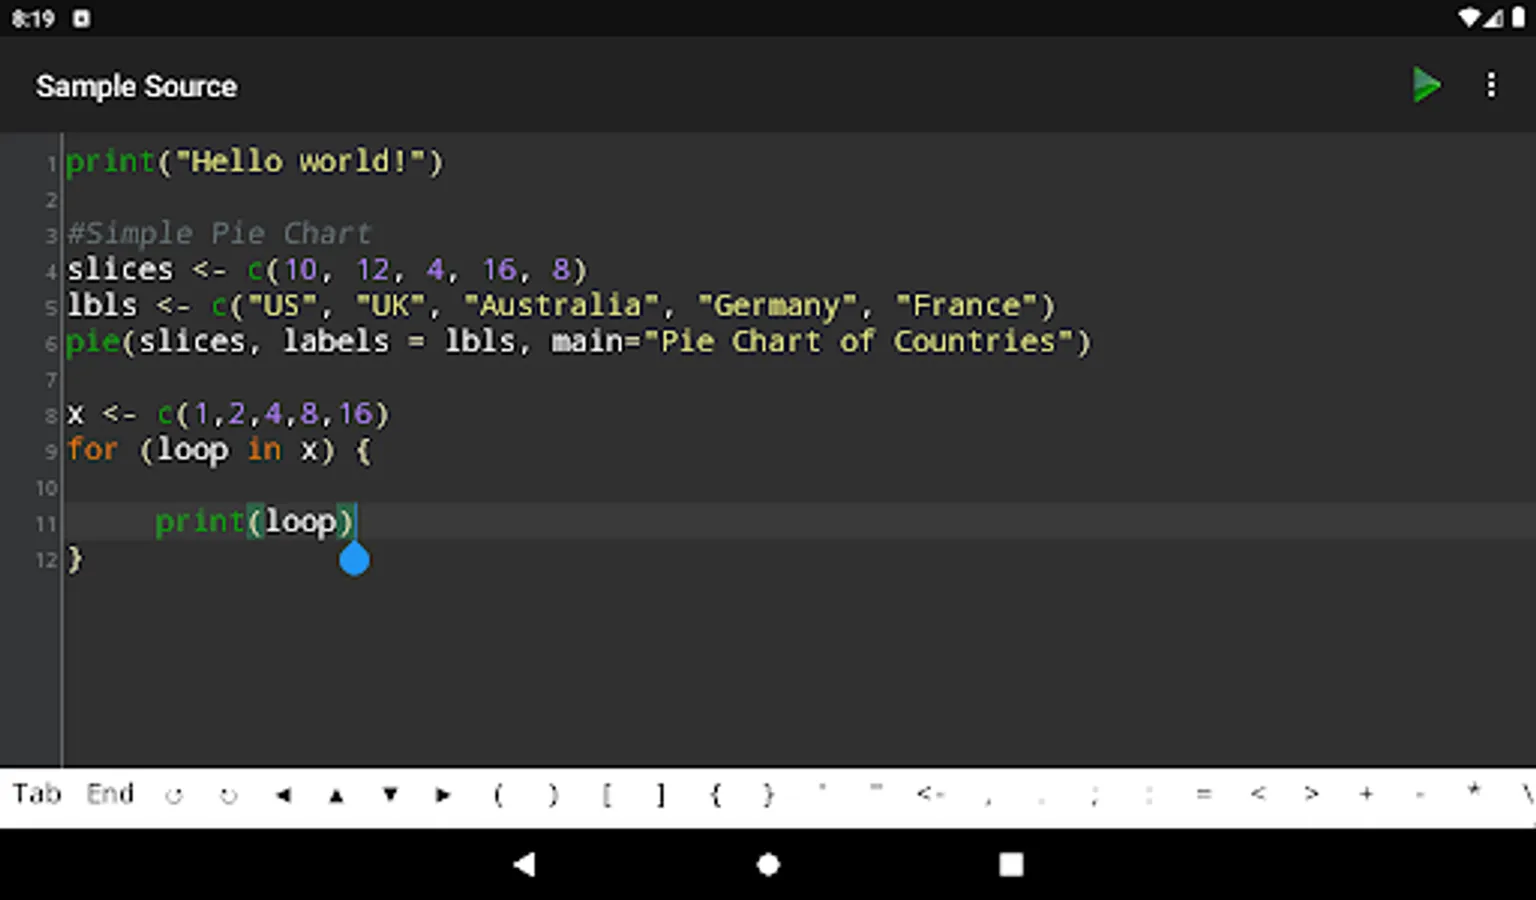The height and width of the screenshot is (900, 1536).
Task: Tap the Android home navigation button
Action: click(x=768, y=864)
